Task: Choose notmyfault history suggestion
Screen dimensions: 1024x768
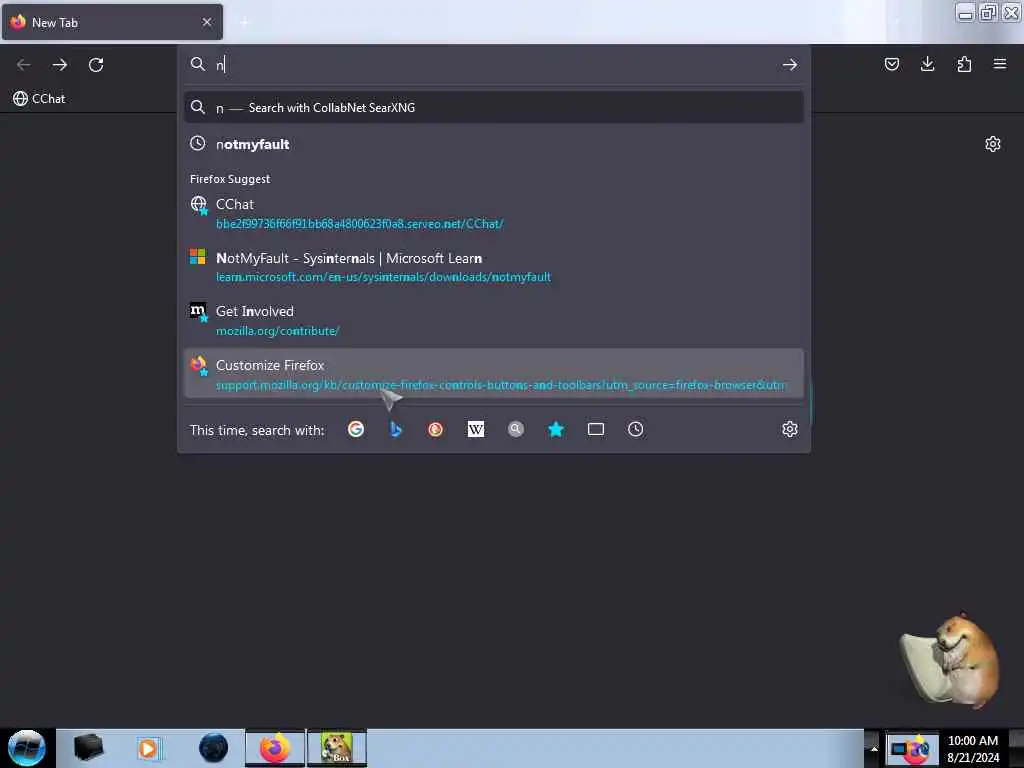Action: [494, 144]
